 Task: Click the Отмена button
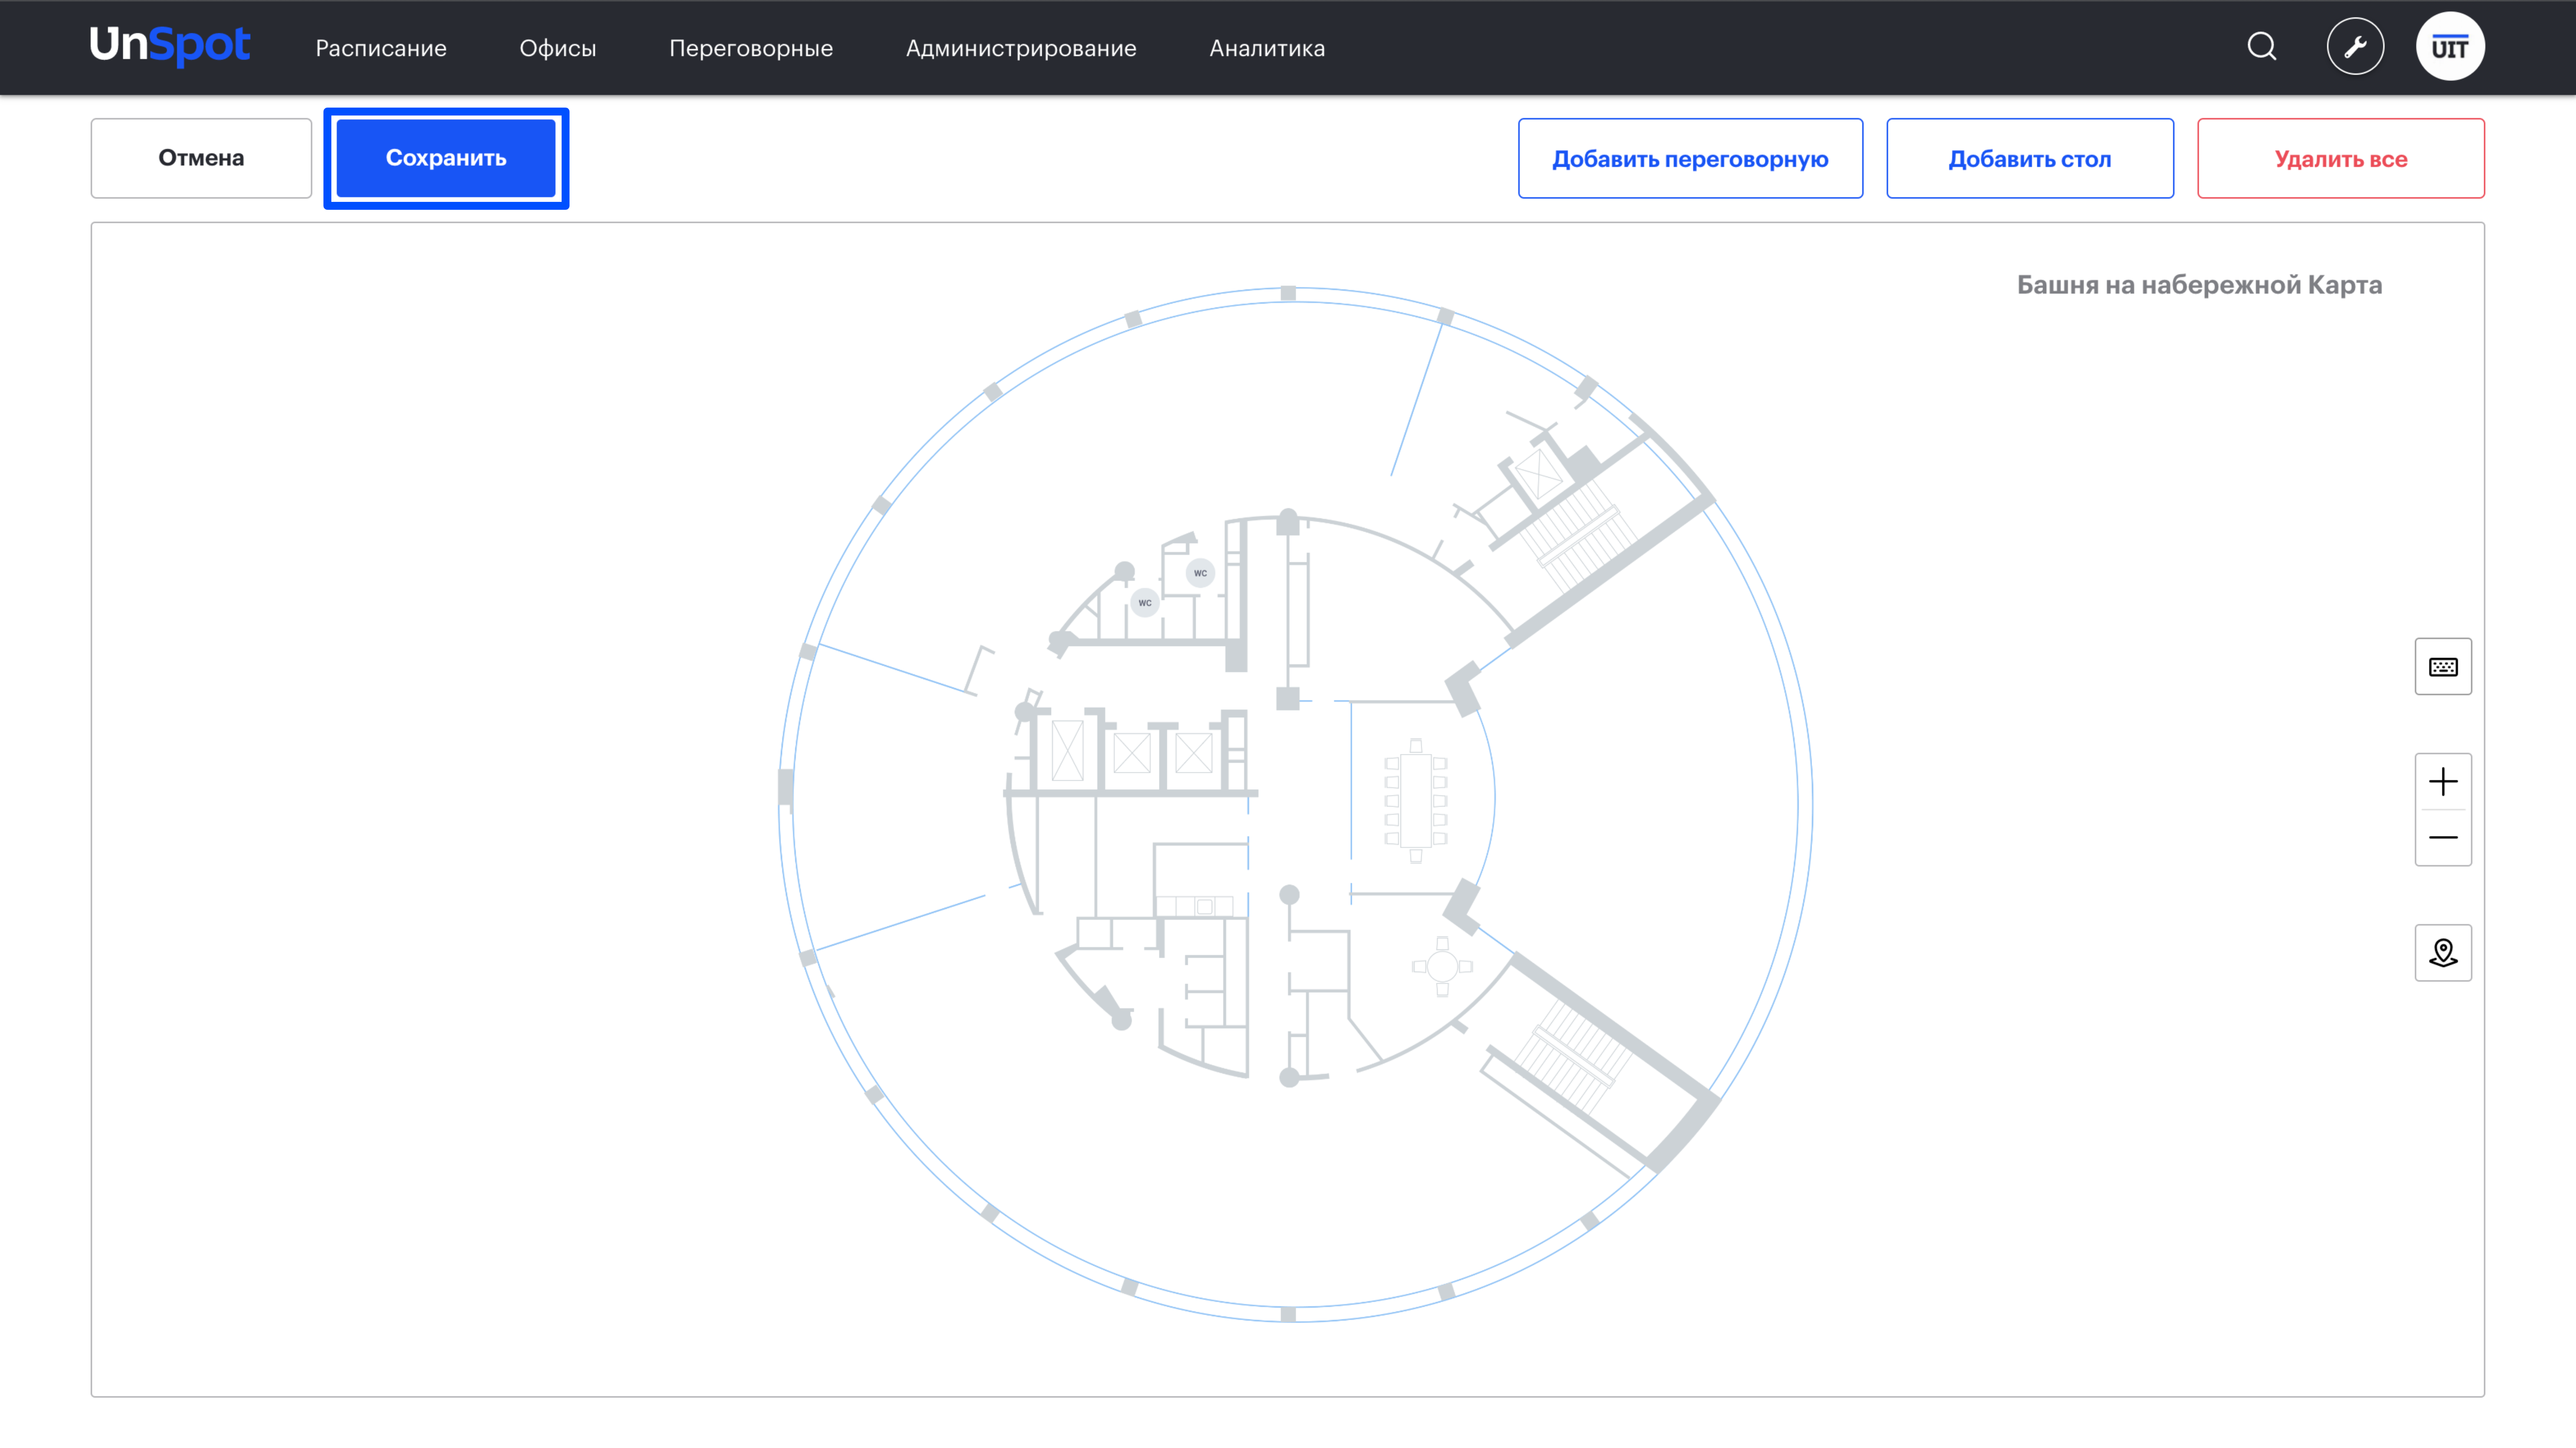tap(201, 158)
